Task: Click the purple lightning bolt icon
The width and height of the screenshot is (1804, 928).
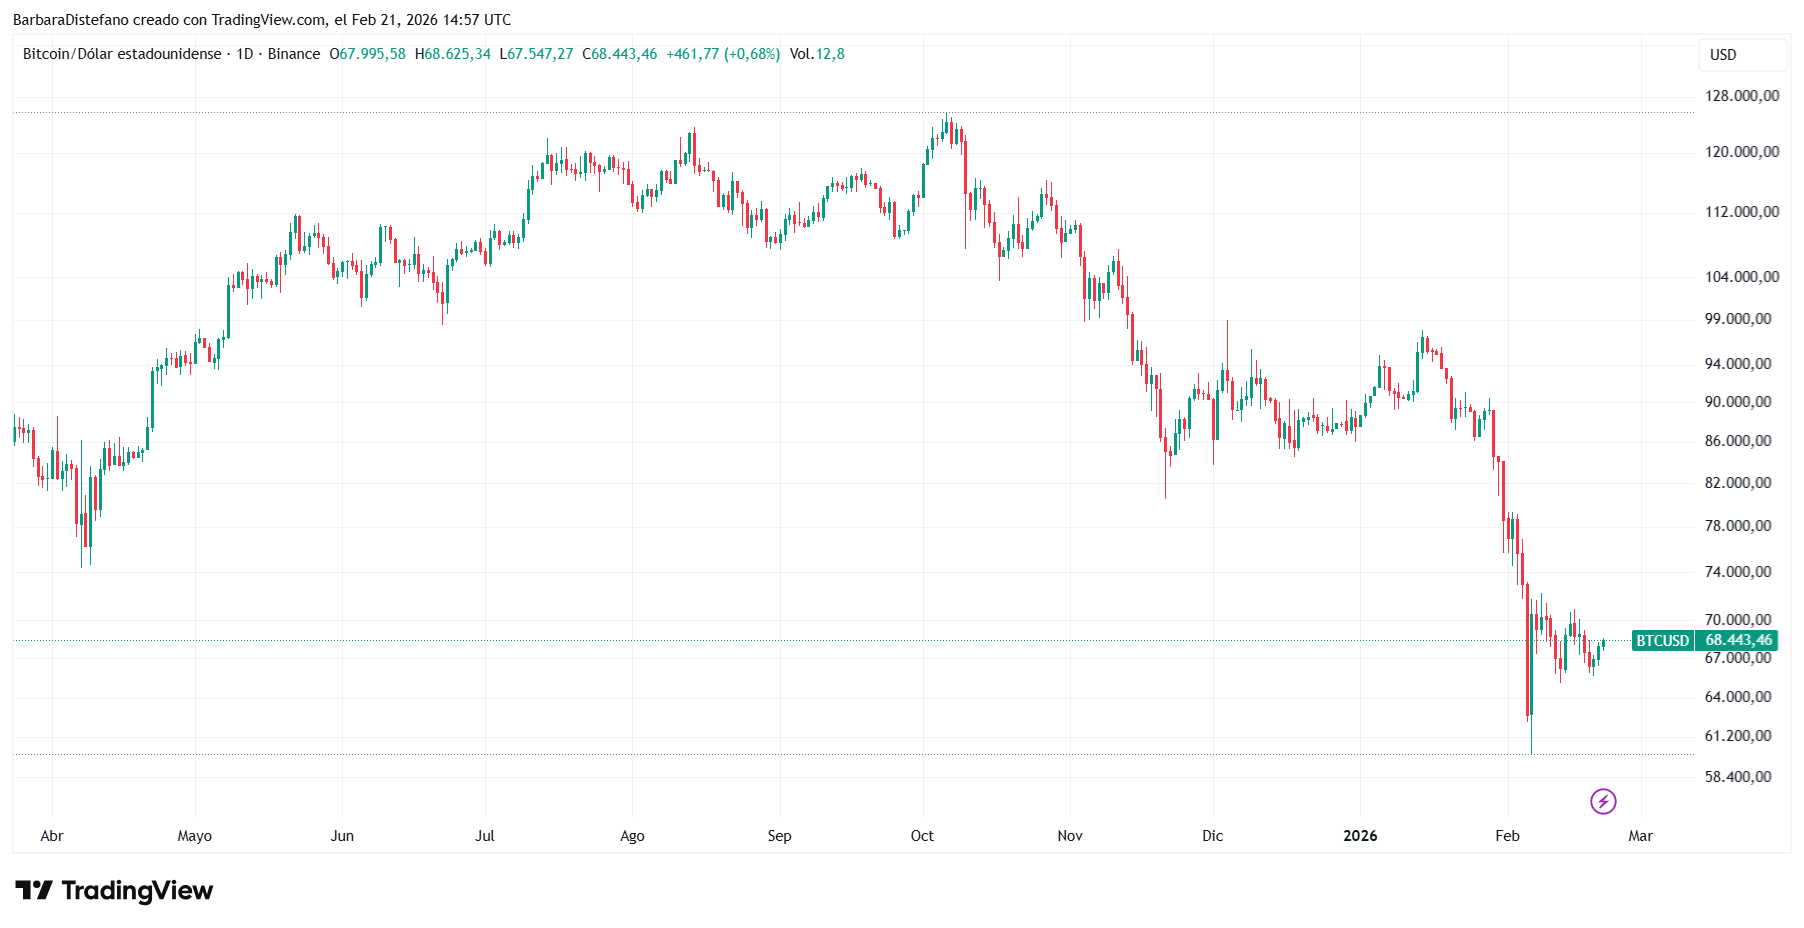Action: tap(1603, 801)
